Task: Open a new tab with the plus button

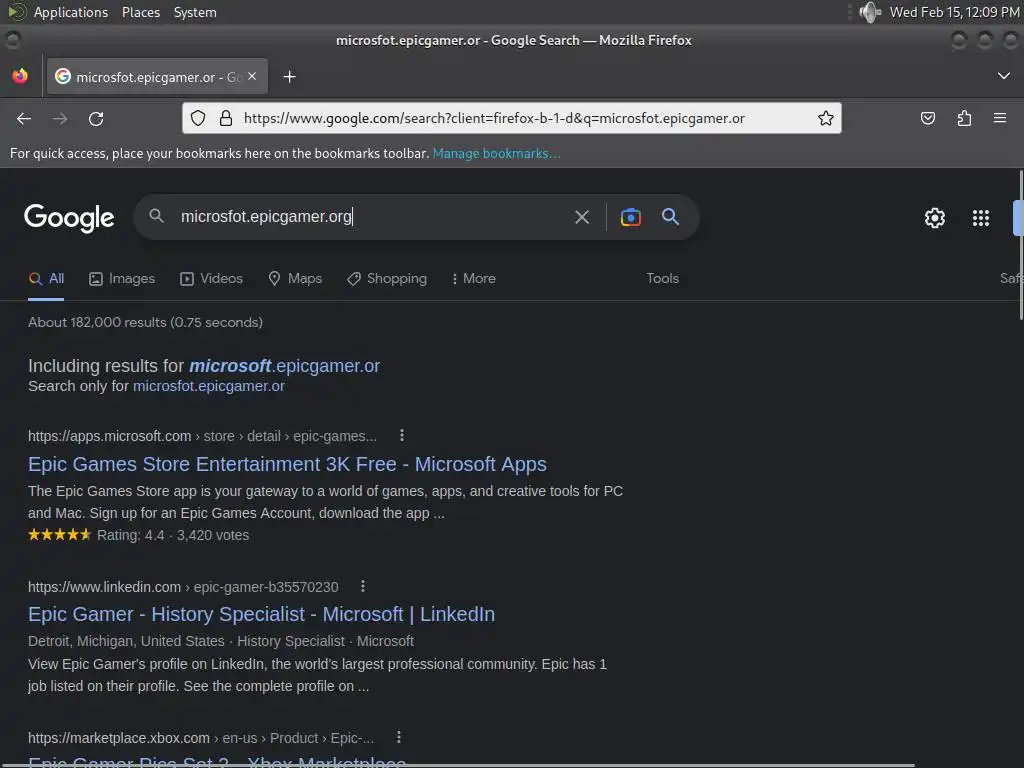Action: (x=289, y=77)
